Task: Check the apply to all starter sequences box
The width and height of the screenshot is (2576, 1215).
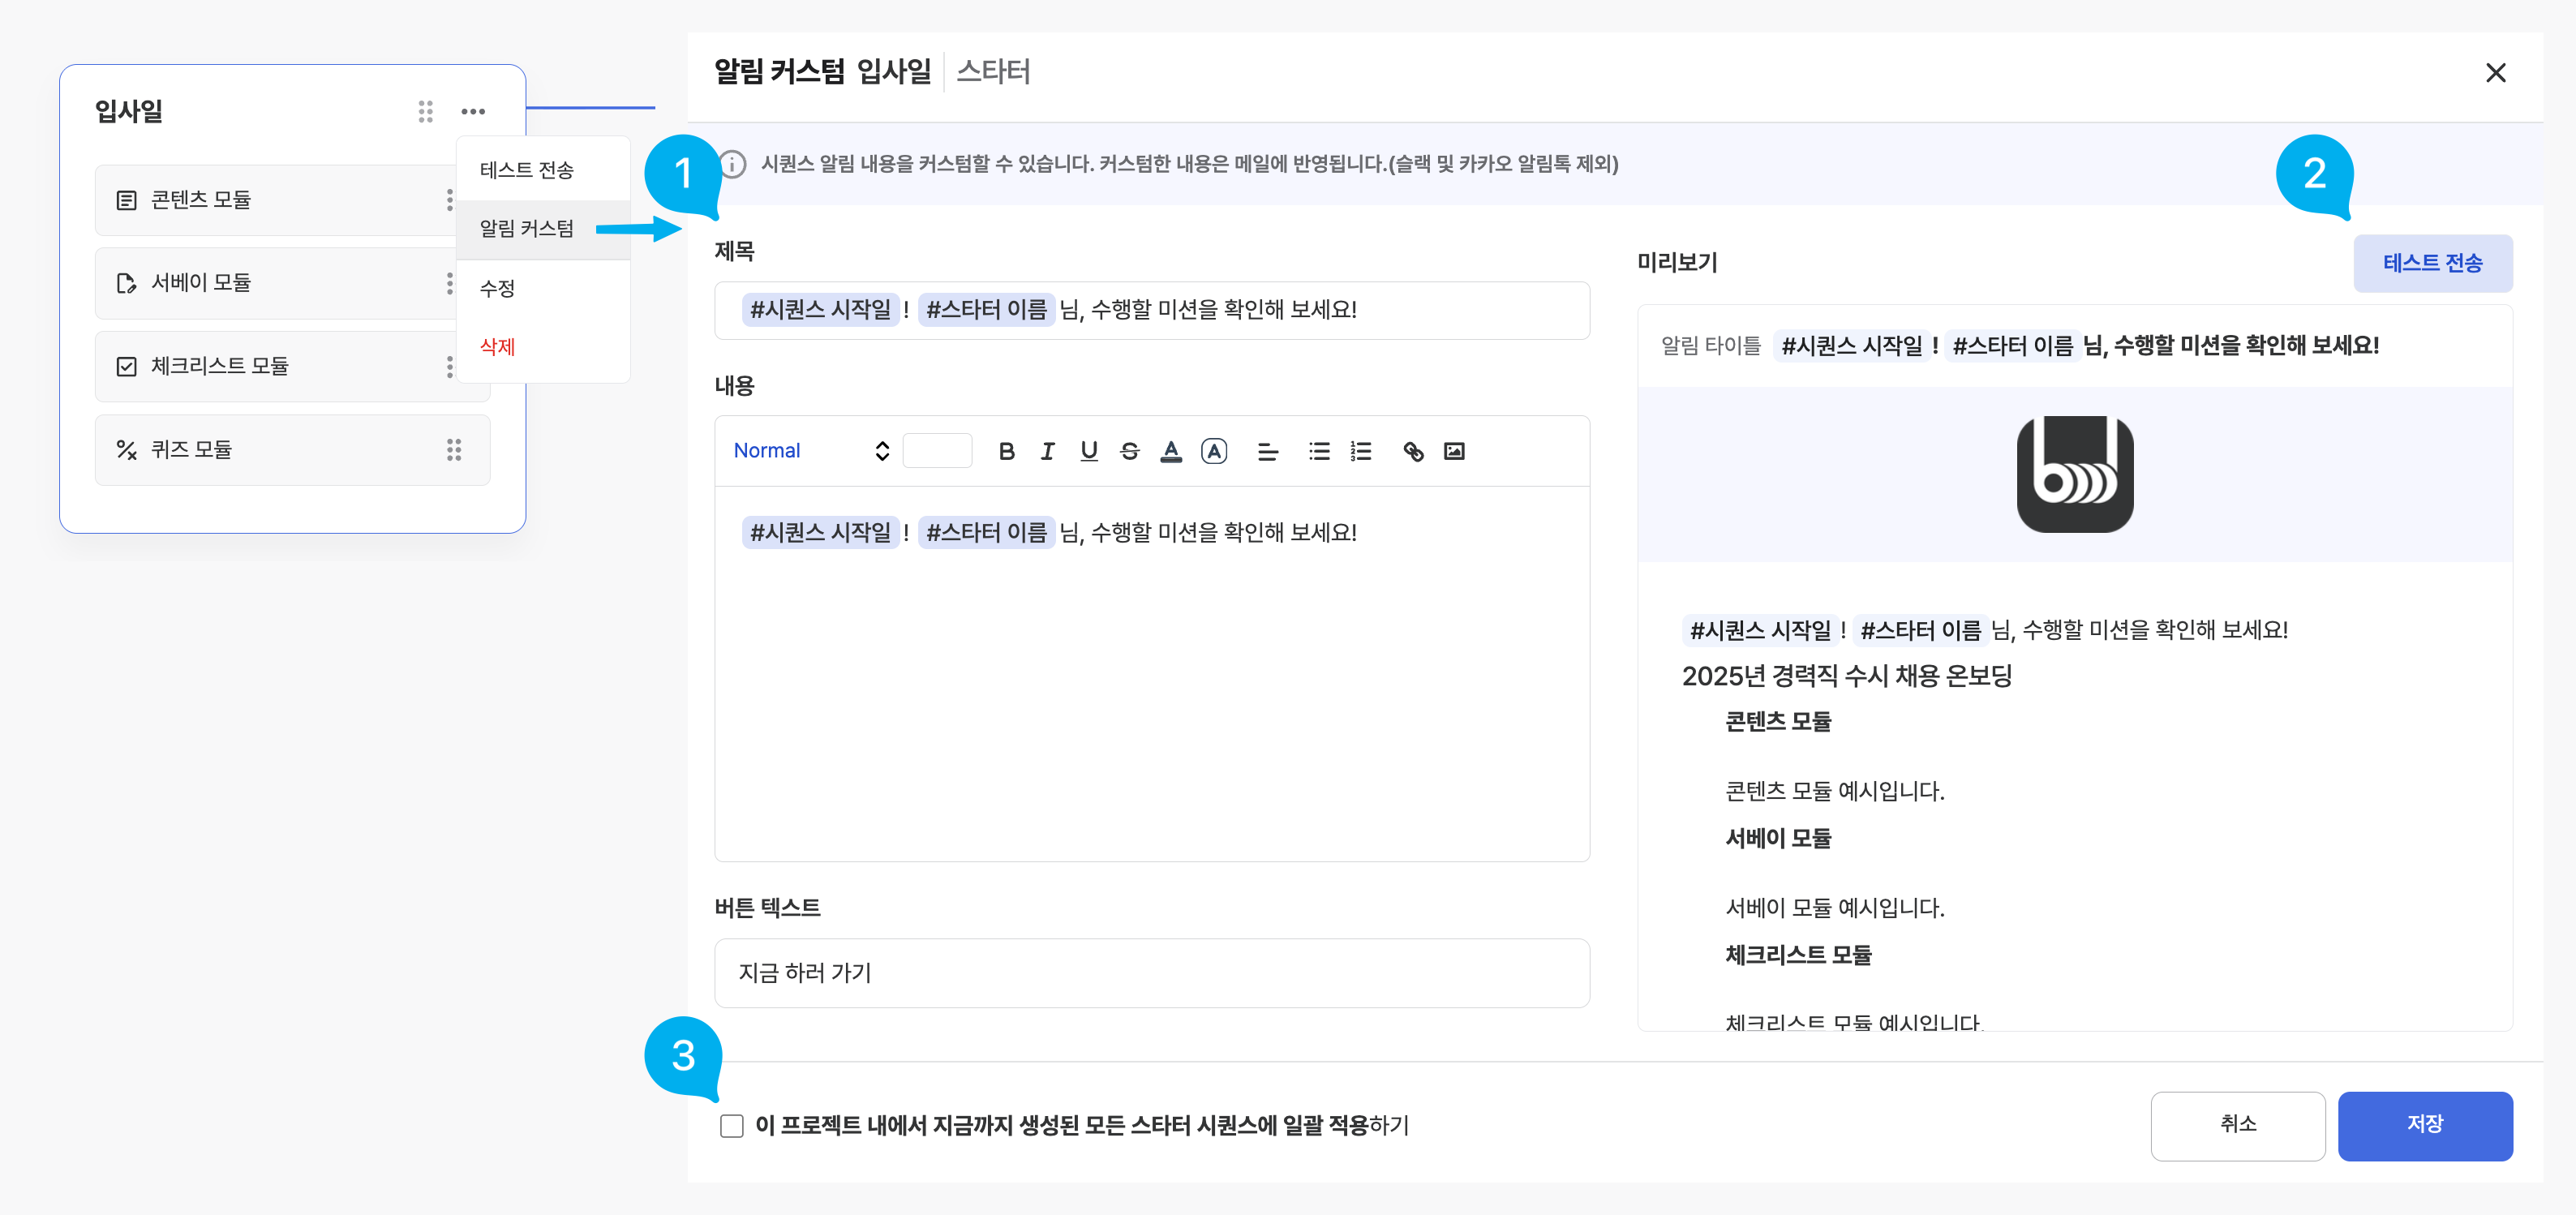Action: click(x=732, y=1126)
